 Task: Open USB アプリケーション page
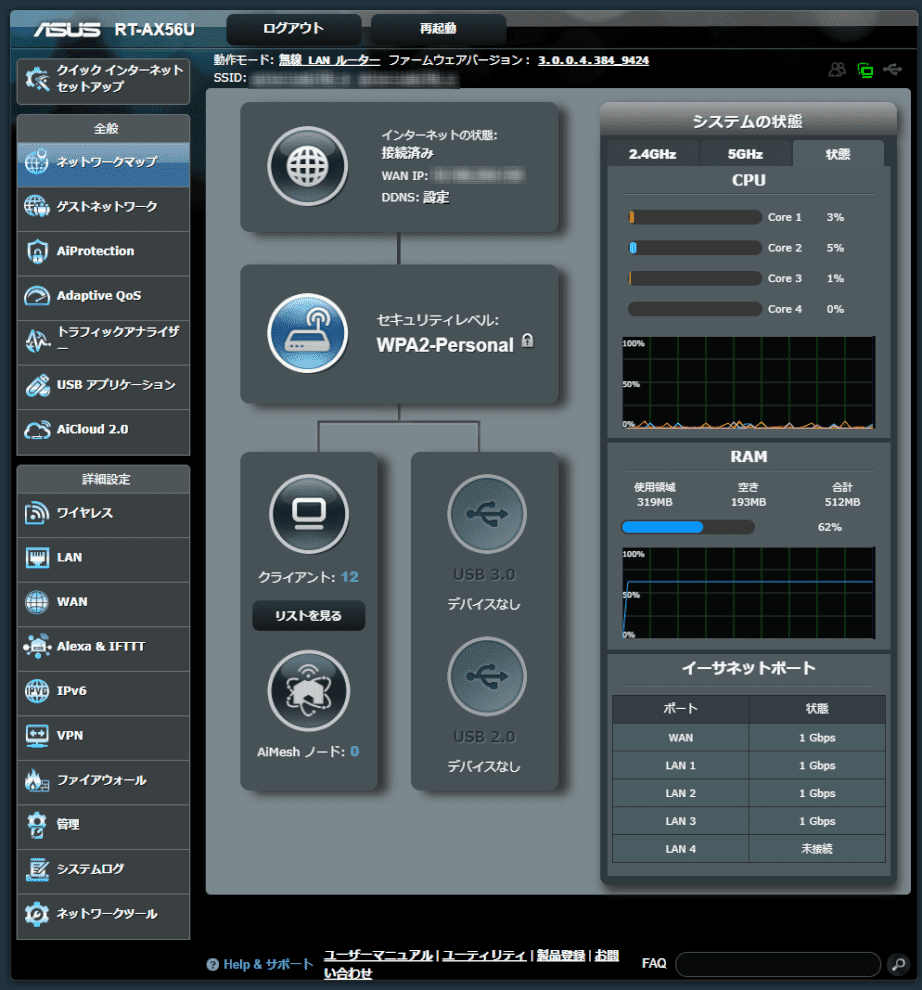[x=103, y=385]
